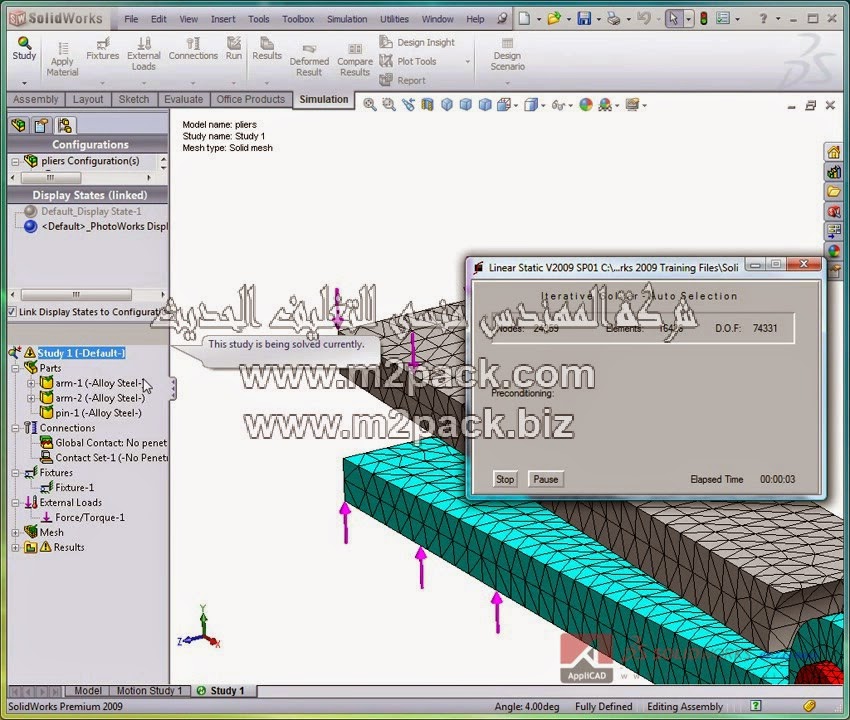Open the Insert menu

pos(223,19)
